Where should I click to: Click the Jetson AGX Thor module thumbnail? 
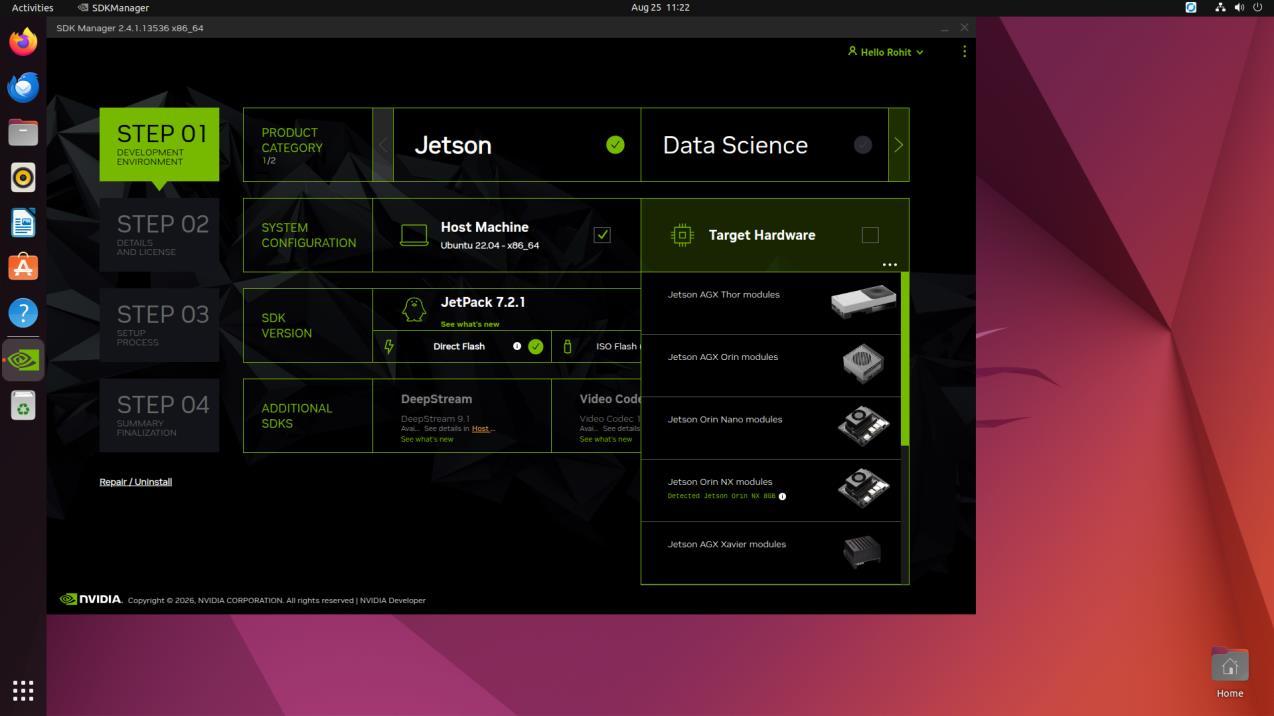point(863,301)
